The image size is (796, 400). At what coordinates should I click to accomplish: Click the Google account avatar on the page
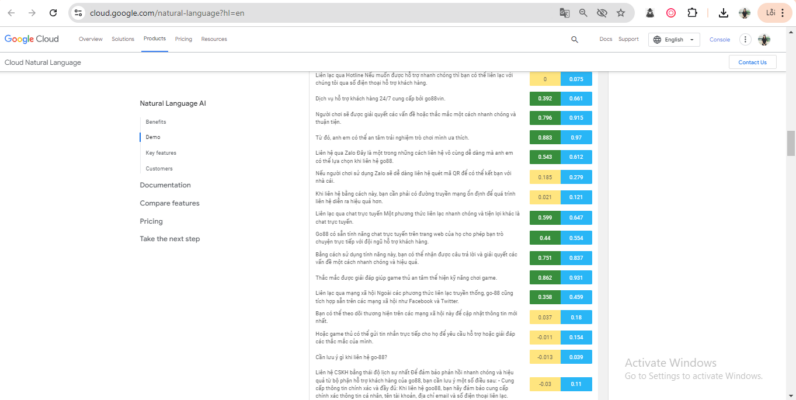(764, 39)
